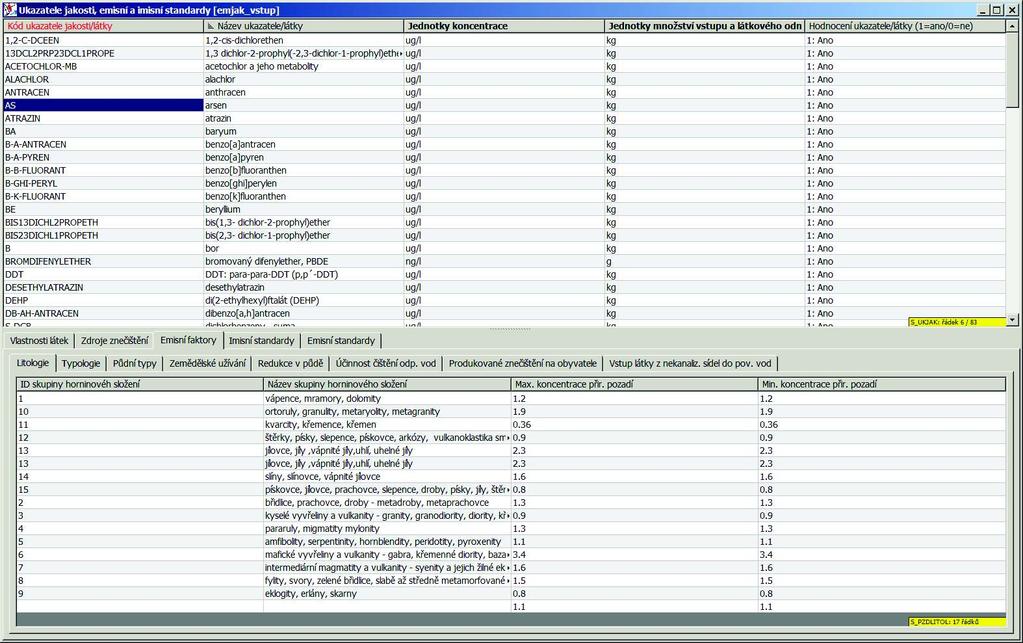Click 'ortoruly, granulity, metaryolity, metagranity' cell
This screenshot has width=1023, height=643.
(x=387, y=411)
